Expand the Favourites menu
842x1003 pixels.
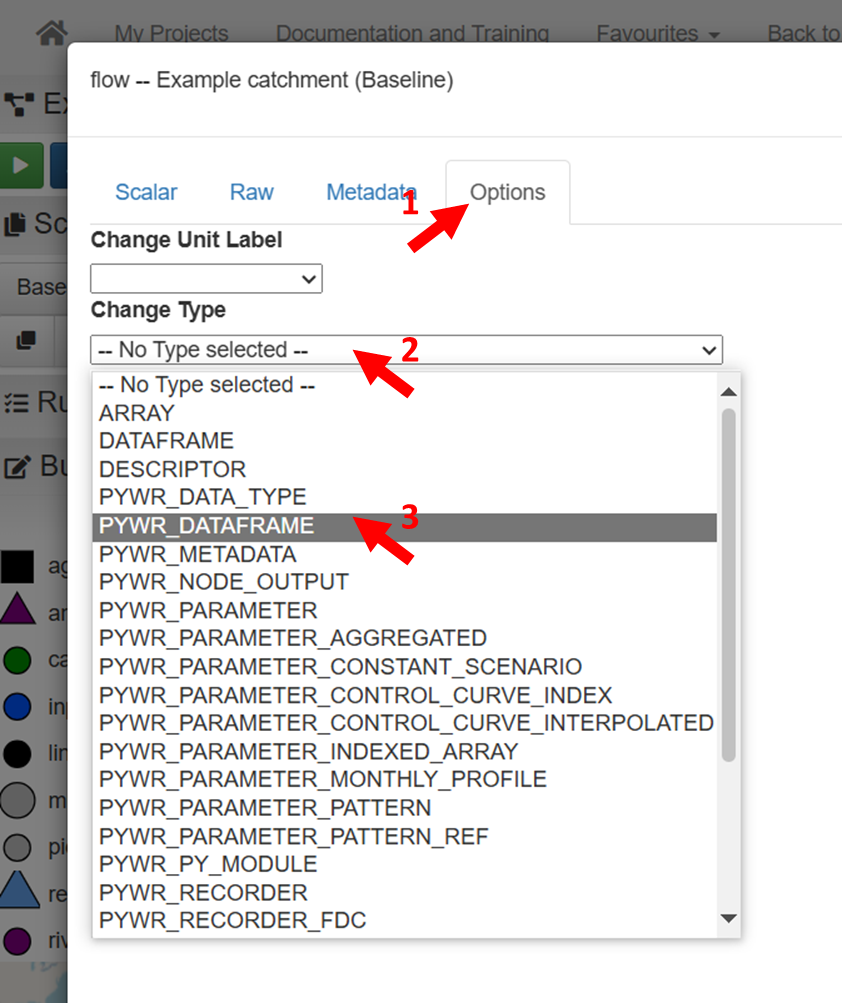658,33
